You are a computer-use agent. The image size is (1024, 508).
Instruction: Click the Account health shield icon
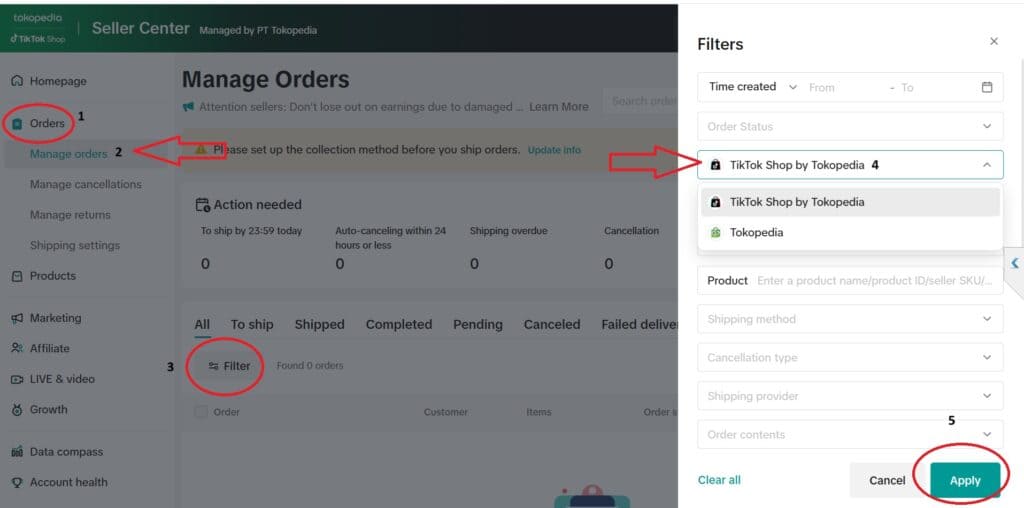(x=17, y=482)
